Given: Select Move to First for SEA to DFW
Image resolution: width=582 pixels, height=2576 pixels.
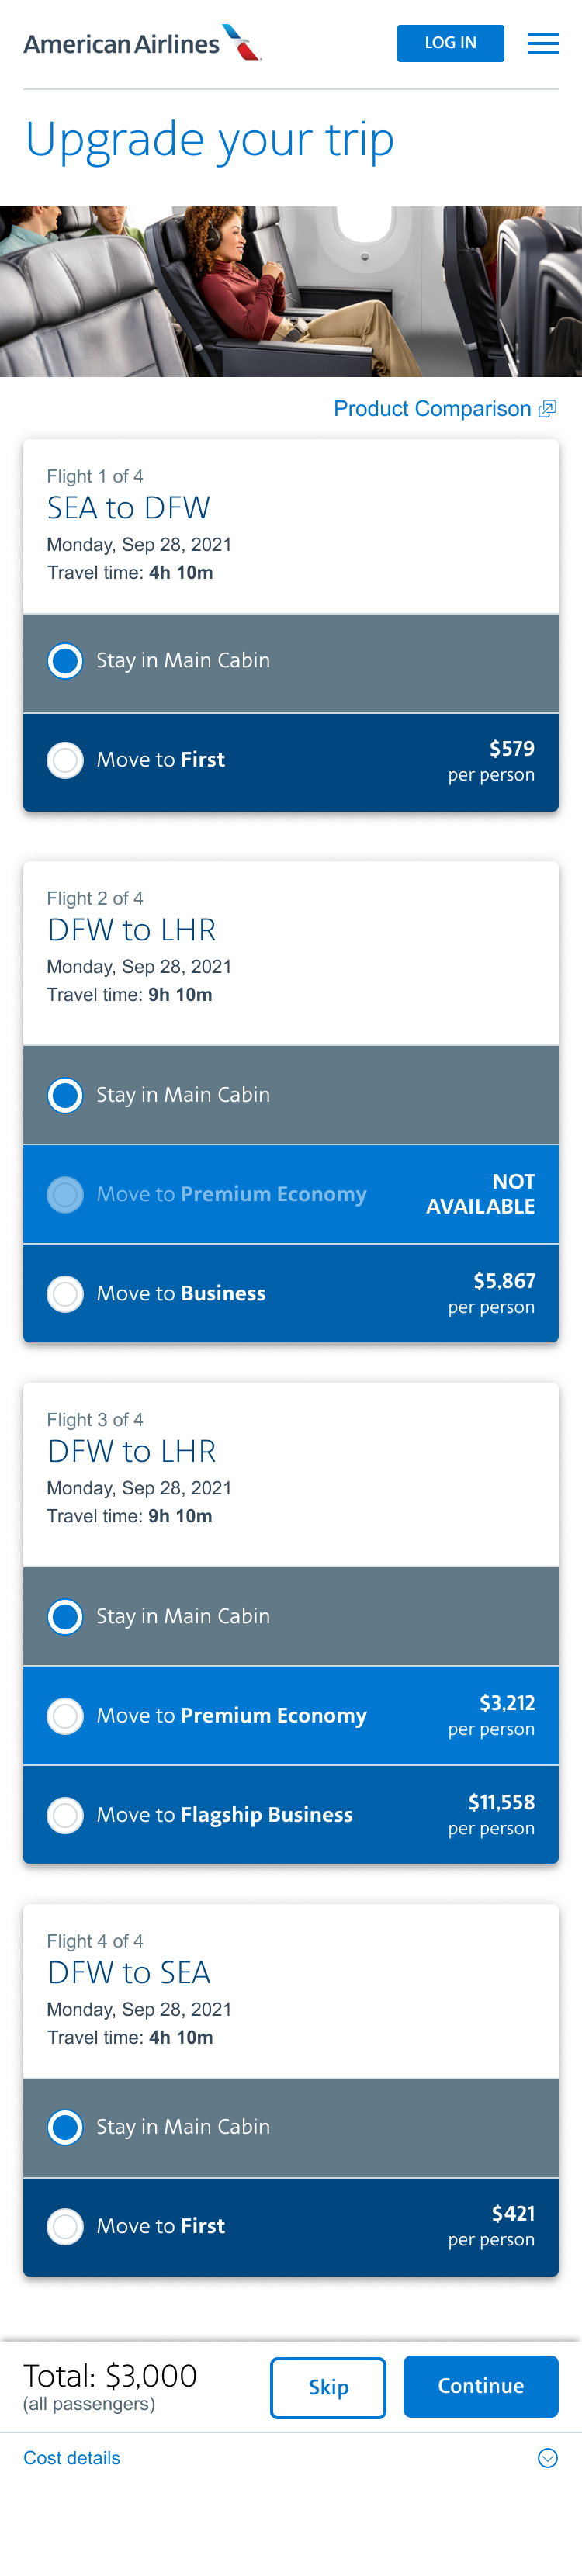Looking at the screenshot, I should 66,760.
